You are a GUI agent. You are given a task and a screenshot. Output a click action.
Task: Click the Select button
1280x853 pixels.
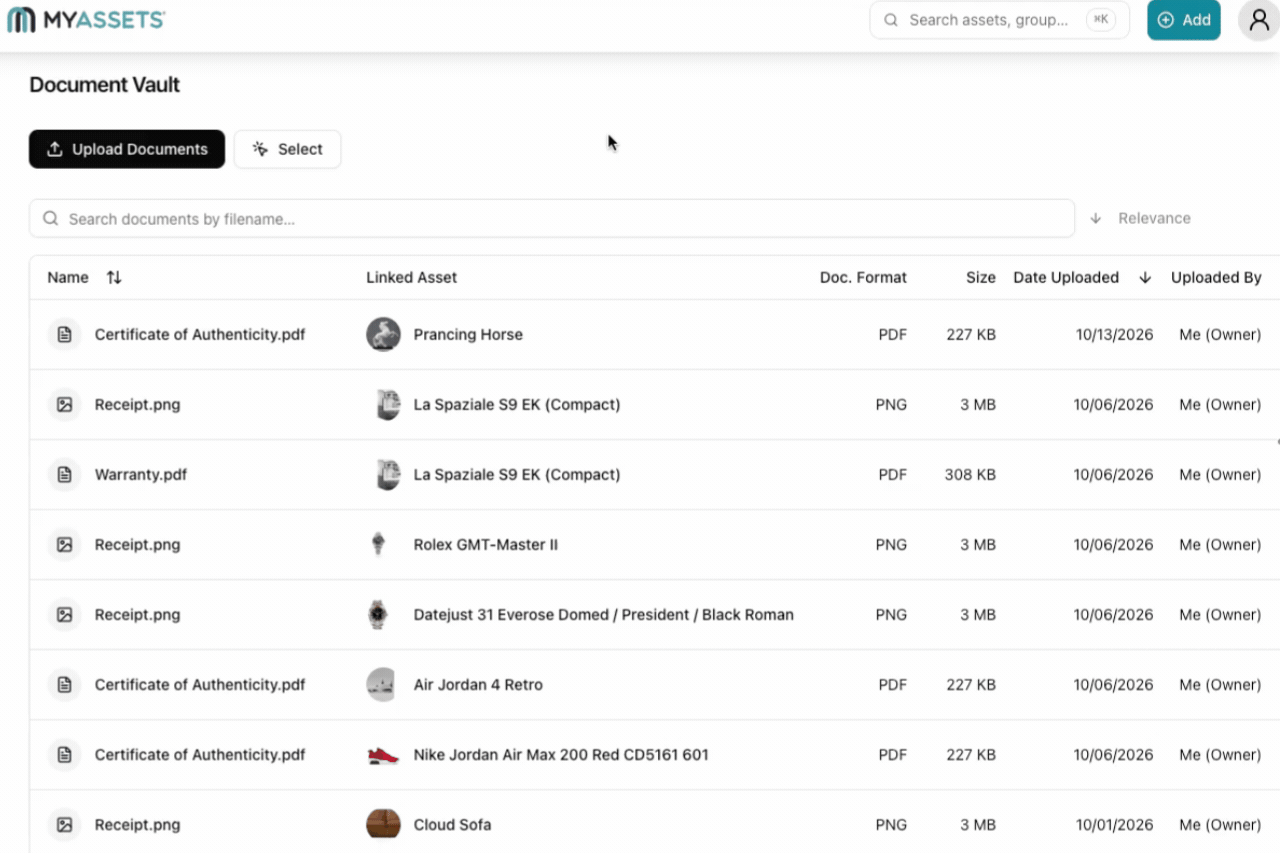(x=287, y=149)
